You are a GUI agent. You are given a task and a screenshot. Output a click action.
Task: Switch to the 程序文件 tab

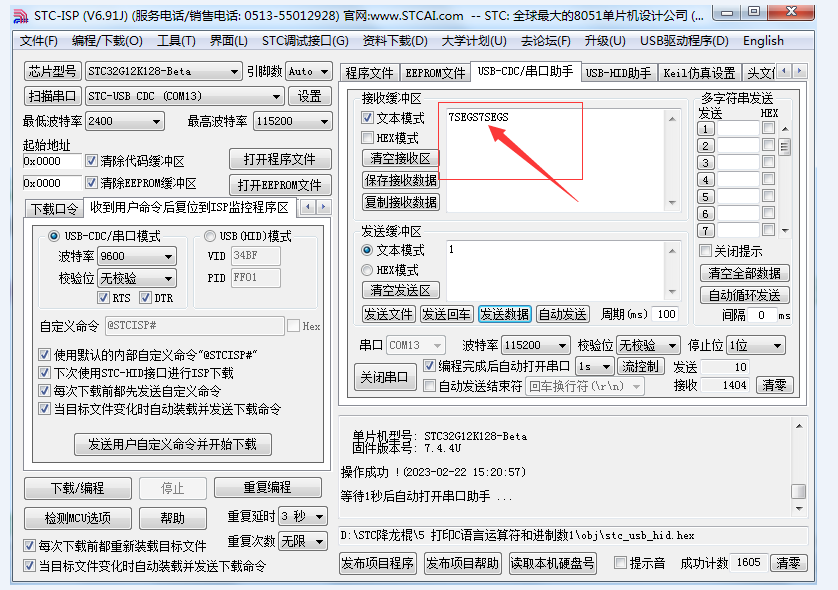(369, 73)
